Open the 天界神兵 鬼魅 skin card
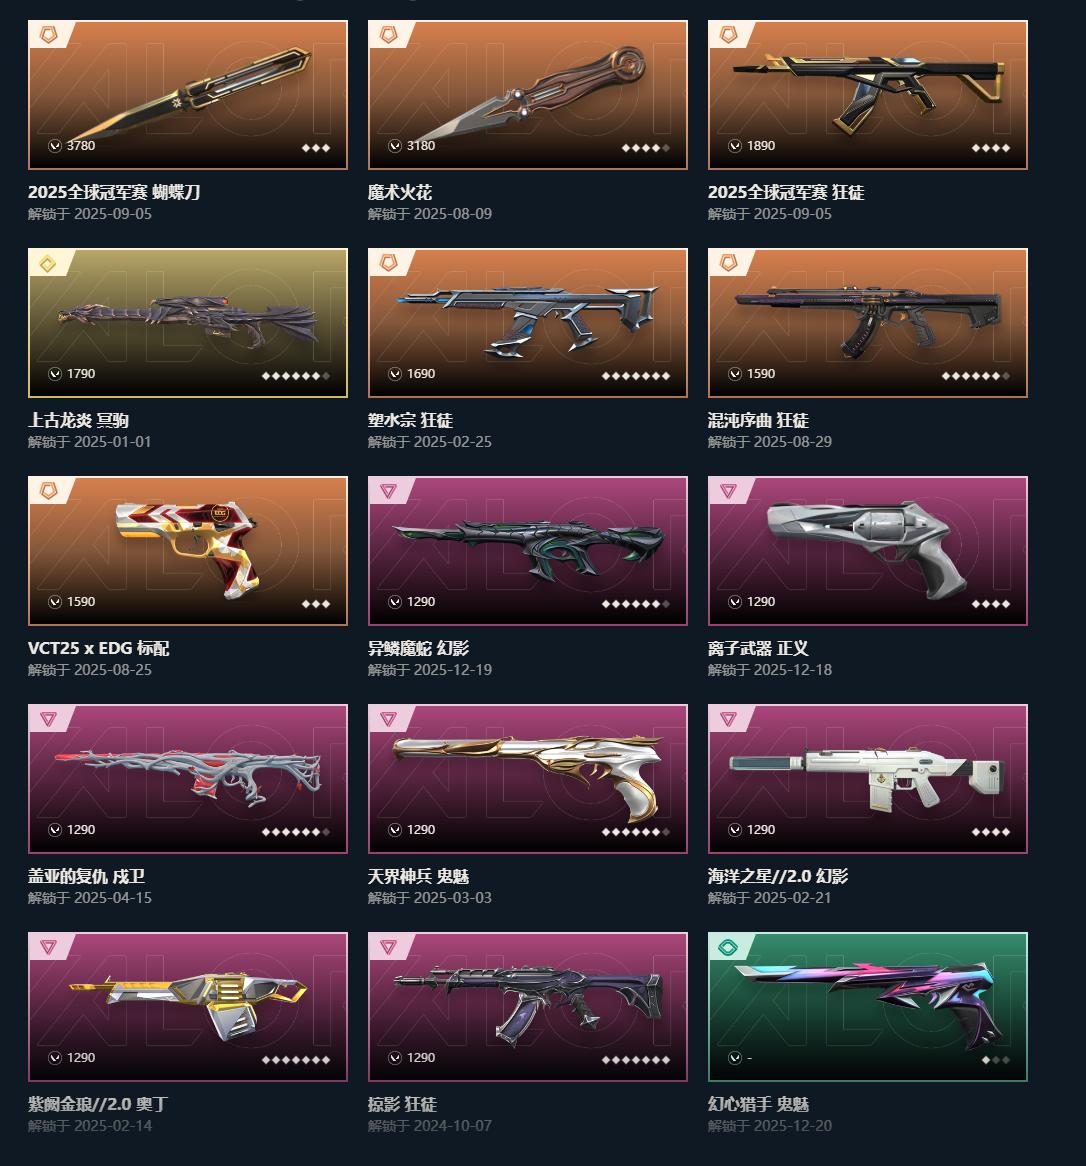 point(527,779)
